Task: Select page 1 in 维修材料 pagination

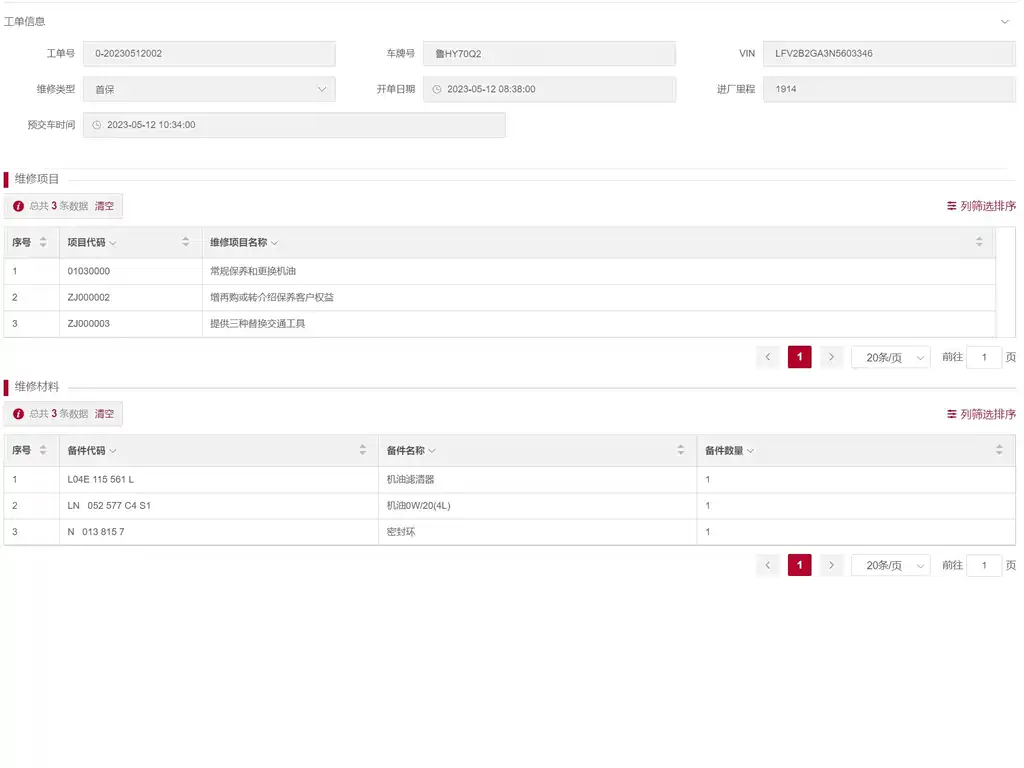Action: [x=799, y=565]
